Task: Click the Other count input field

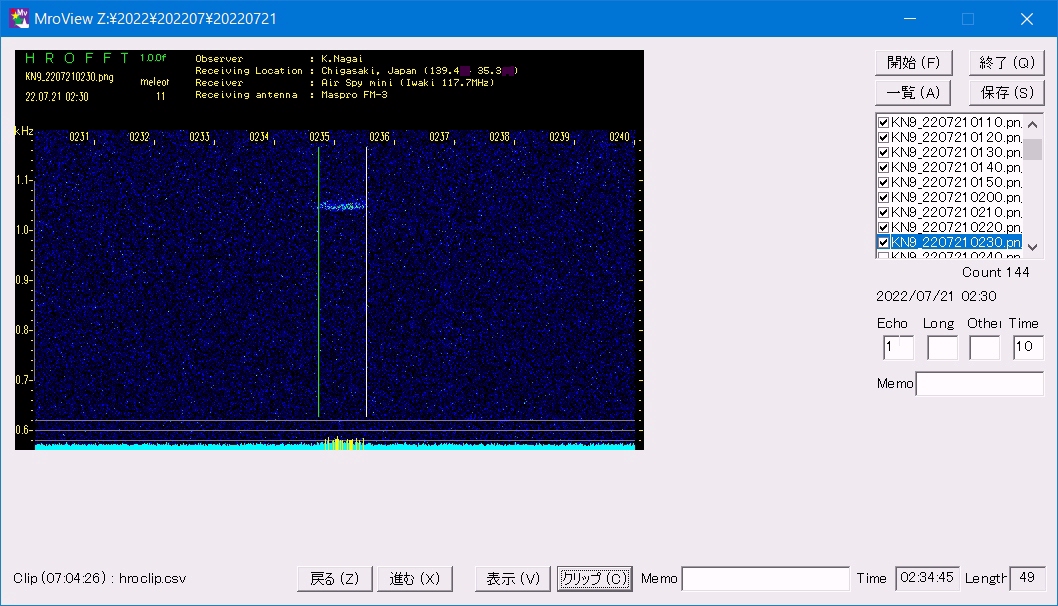Action: point(984,347)
